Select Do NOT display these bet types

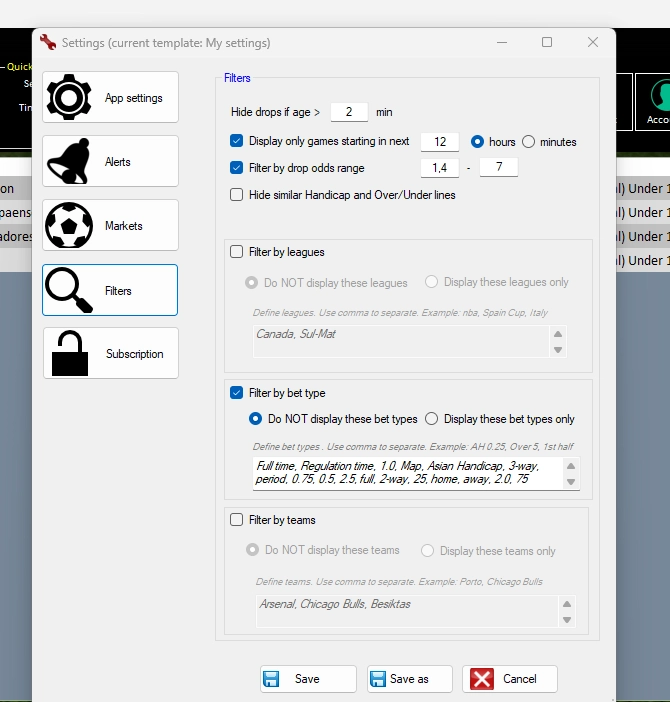click(x=255, y=419)
